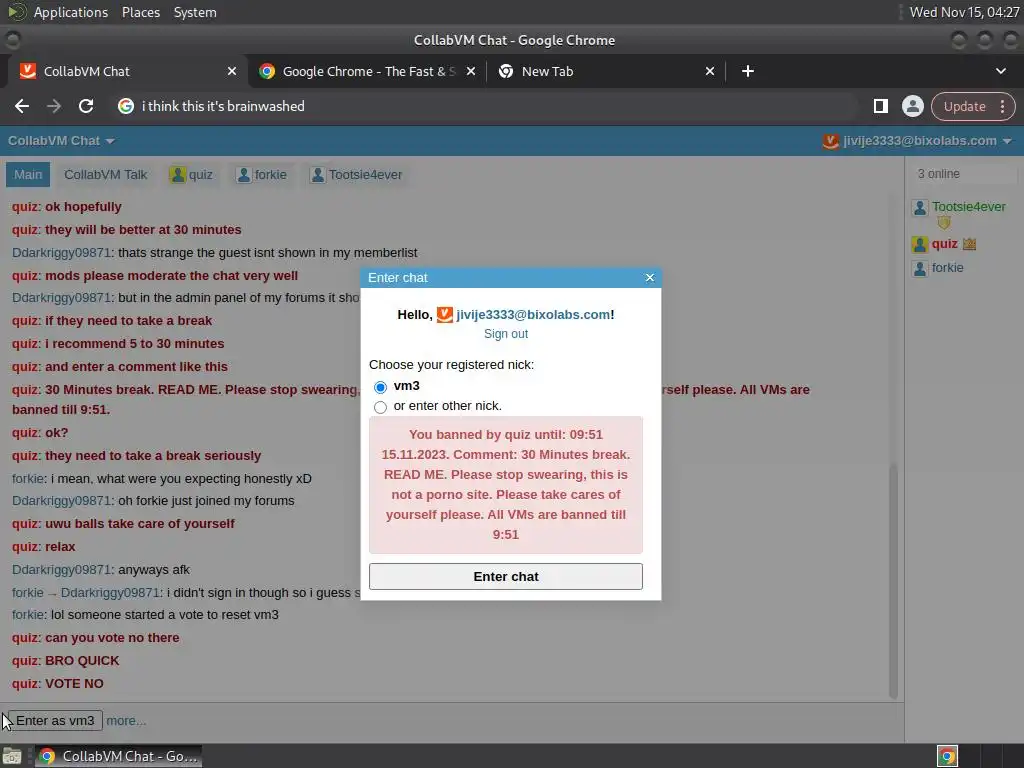This screenshot has height=768, width=1024.
Task: Switch to the CollabVM Talk tab
Action: tap(106, 174)
